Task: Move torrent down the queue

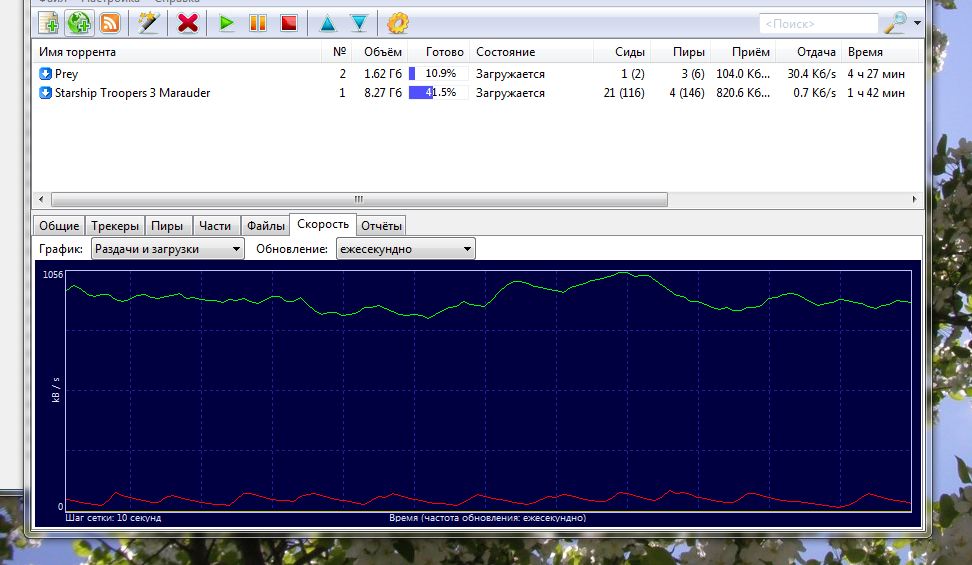Action: [x=358, y=22]
